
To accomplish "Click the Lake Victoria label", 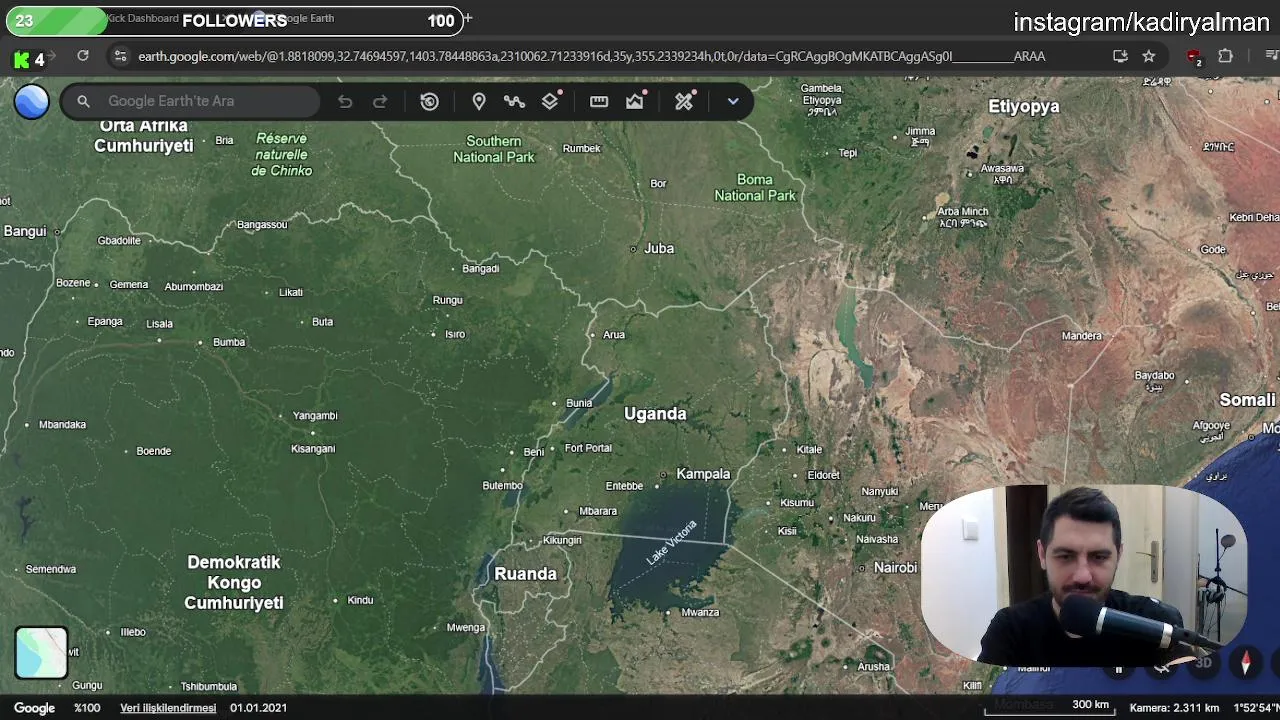I will 671,542.
